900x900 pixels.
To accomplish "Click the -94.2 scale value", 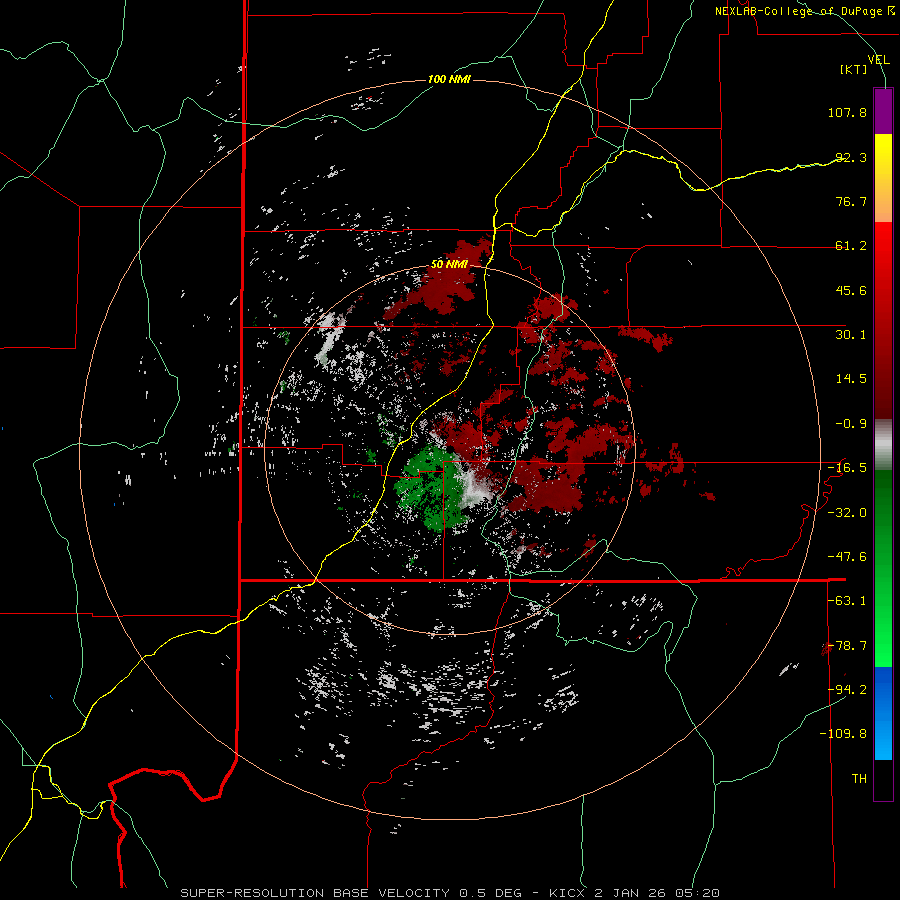I will coord(847,689).
